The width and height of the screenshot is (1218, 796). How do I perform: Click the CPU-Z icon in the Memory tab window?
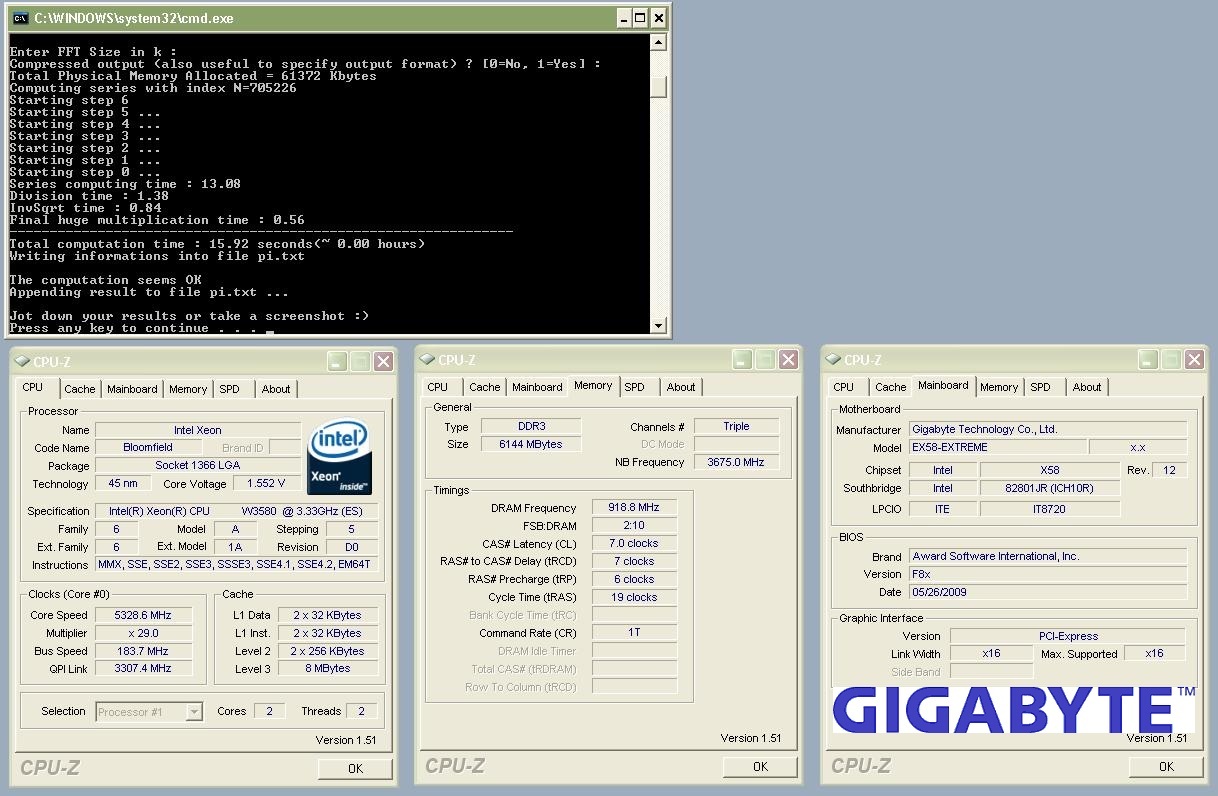point(427,360)
